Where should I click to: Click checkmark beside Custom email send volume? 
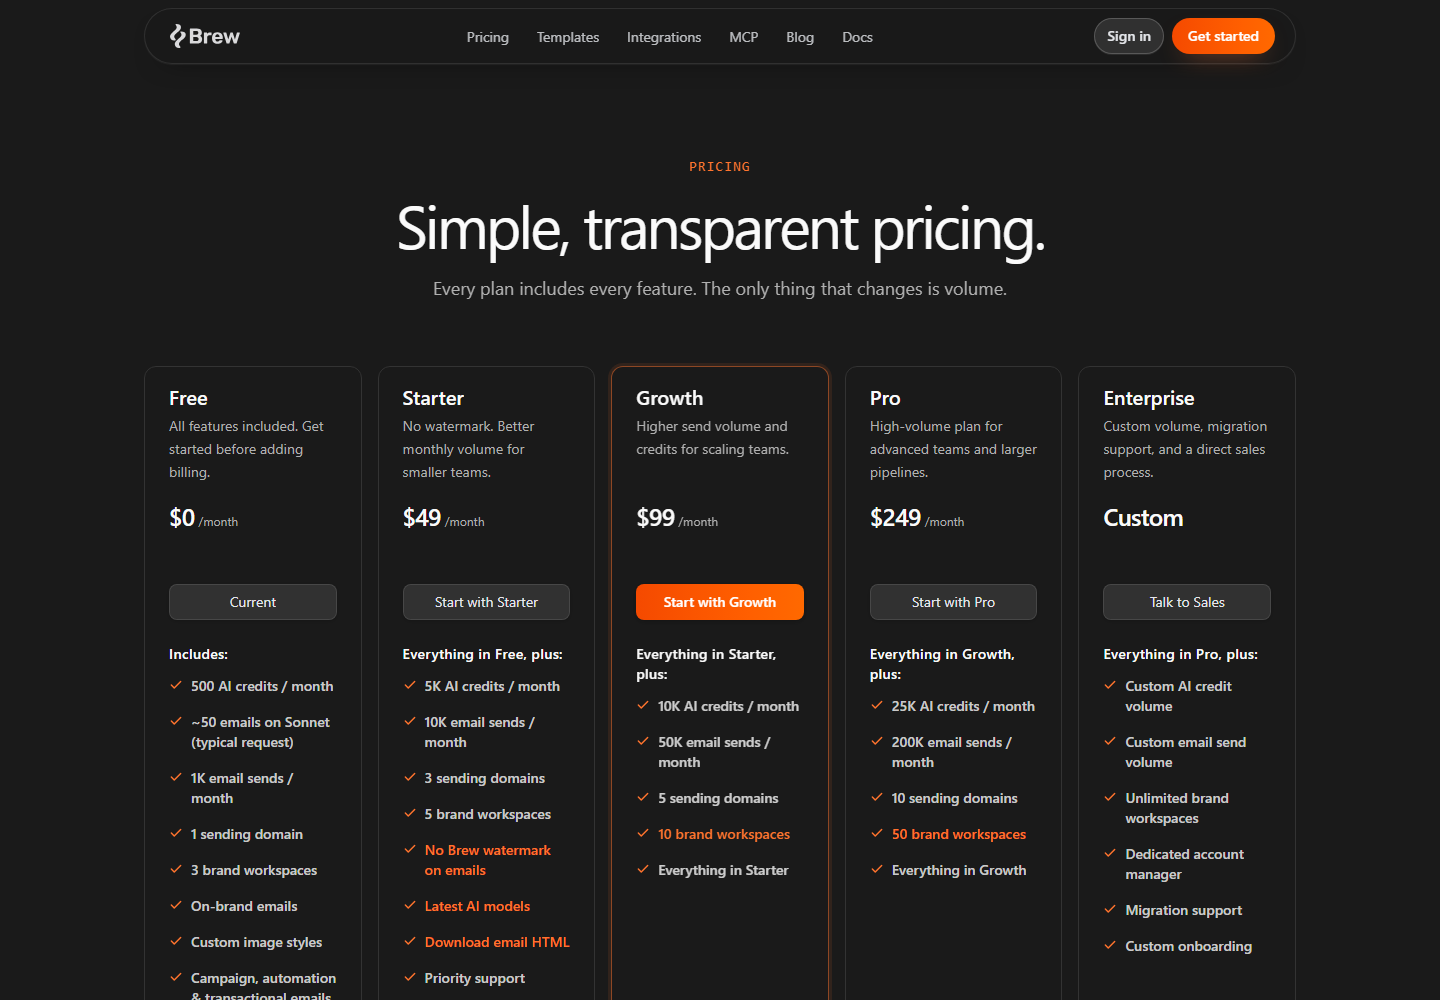tap(1110, 742)
